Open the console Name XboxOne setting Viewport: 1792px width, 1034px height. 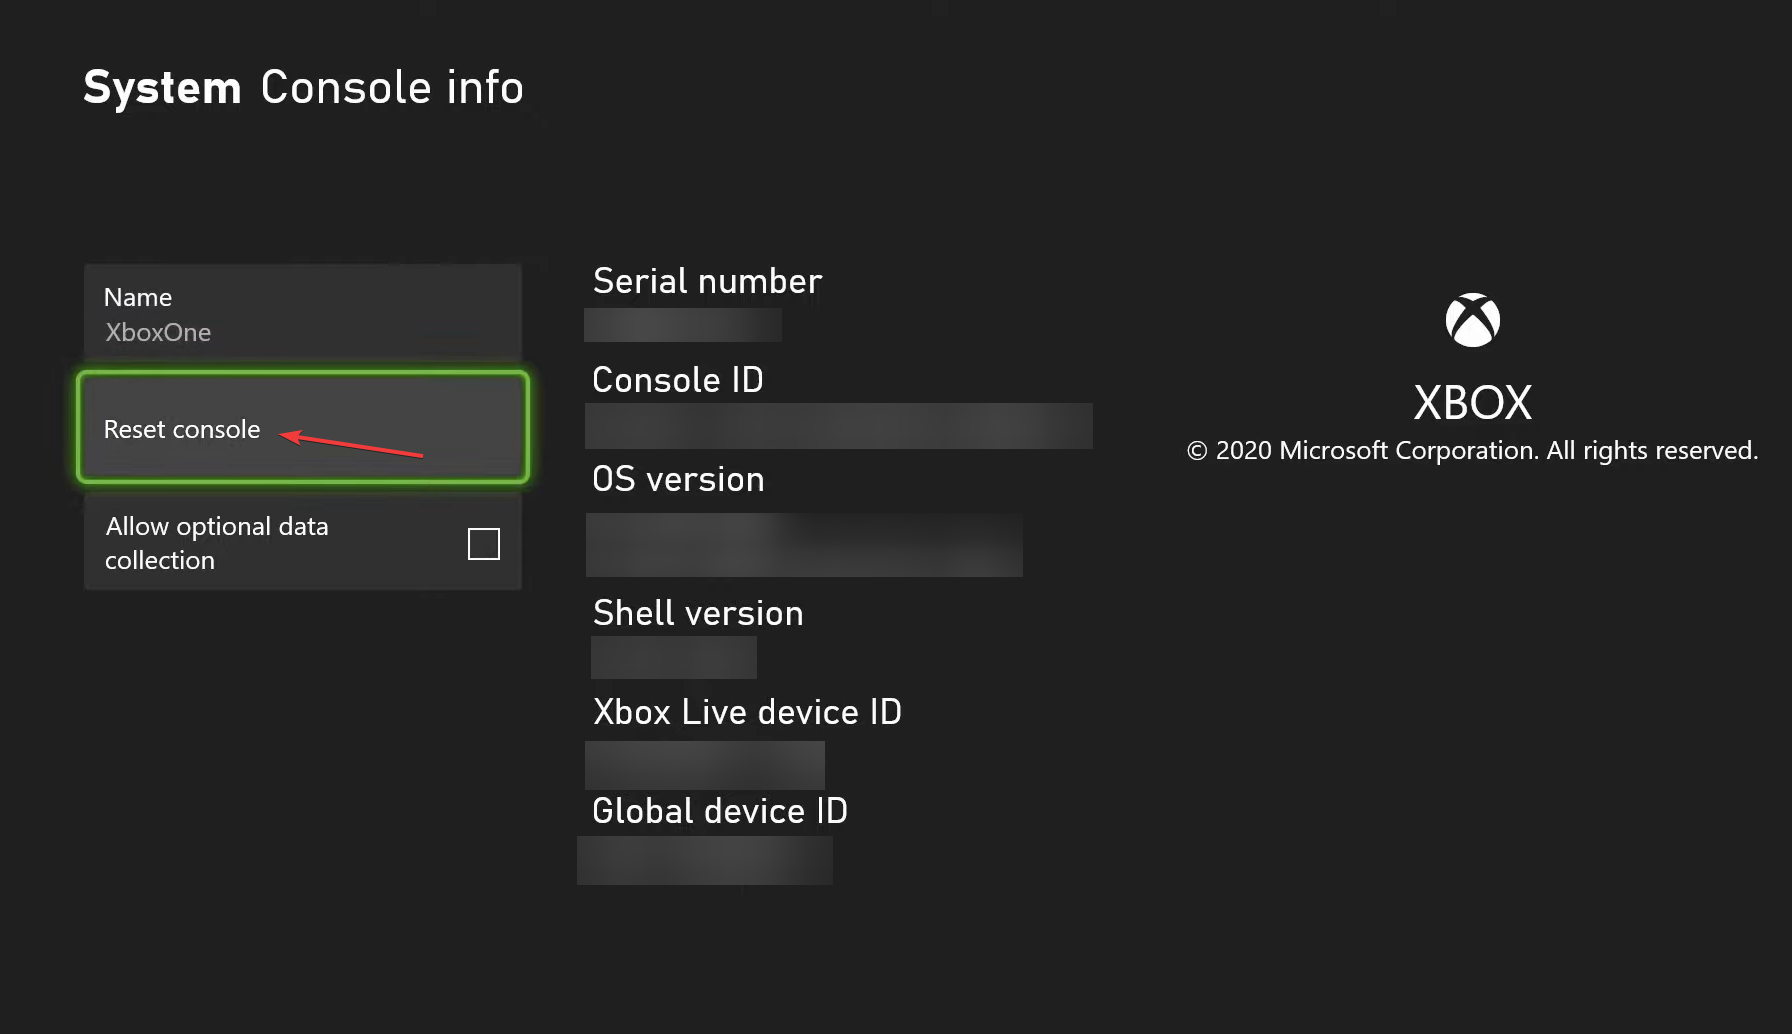coord(302,313)
